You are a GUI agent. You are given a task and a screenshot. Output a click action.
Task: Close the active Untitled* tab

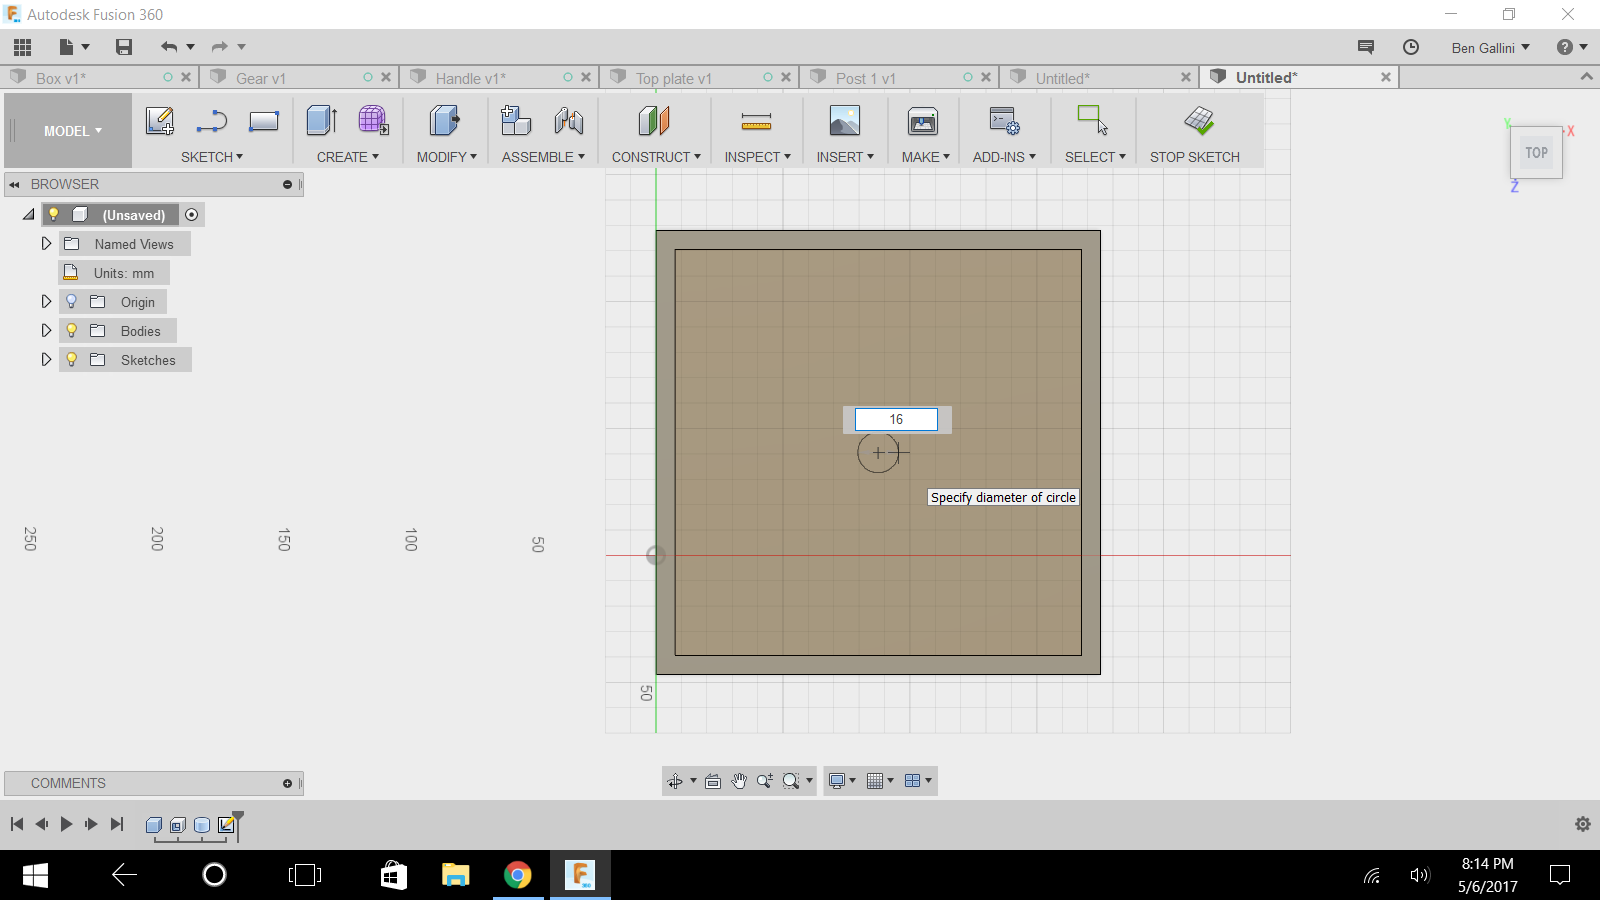(1386, 77)
